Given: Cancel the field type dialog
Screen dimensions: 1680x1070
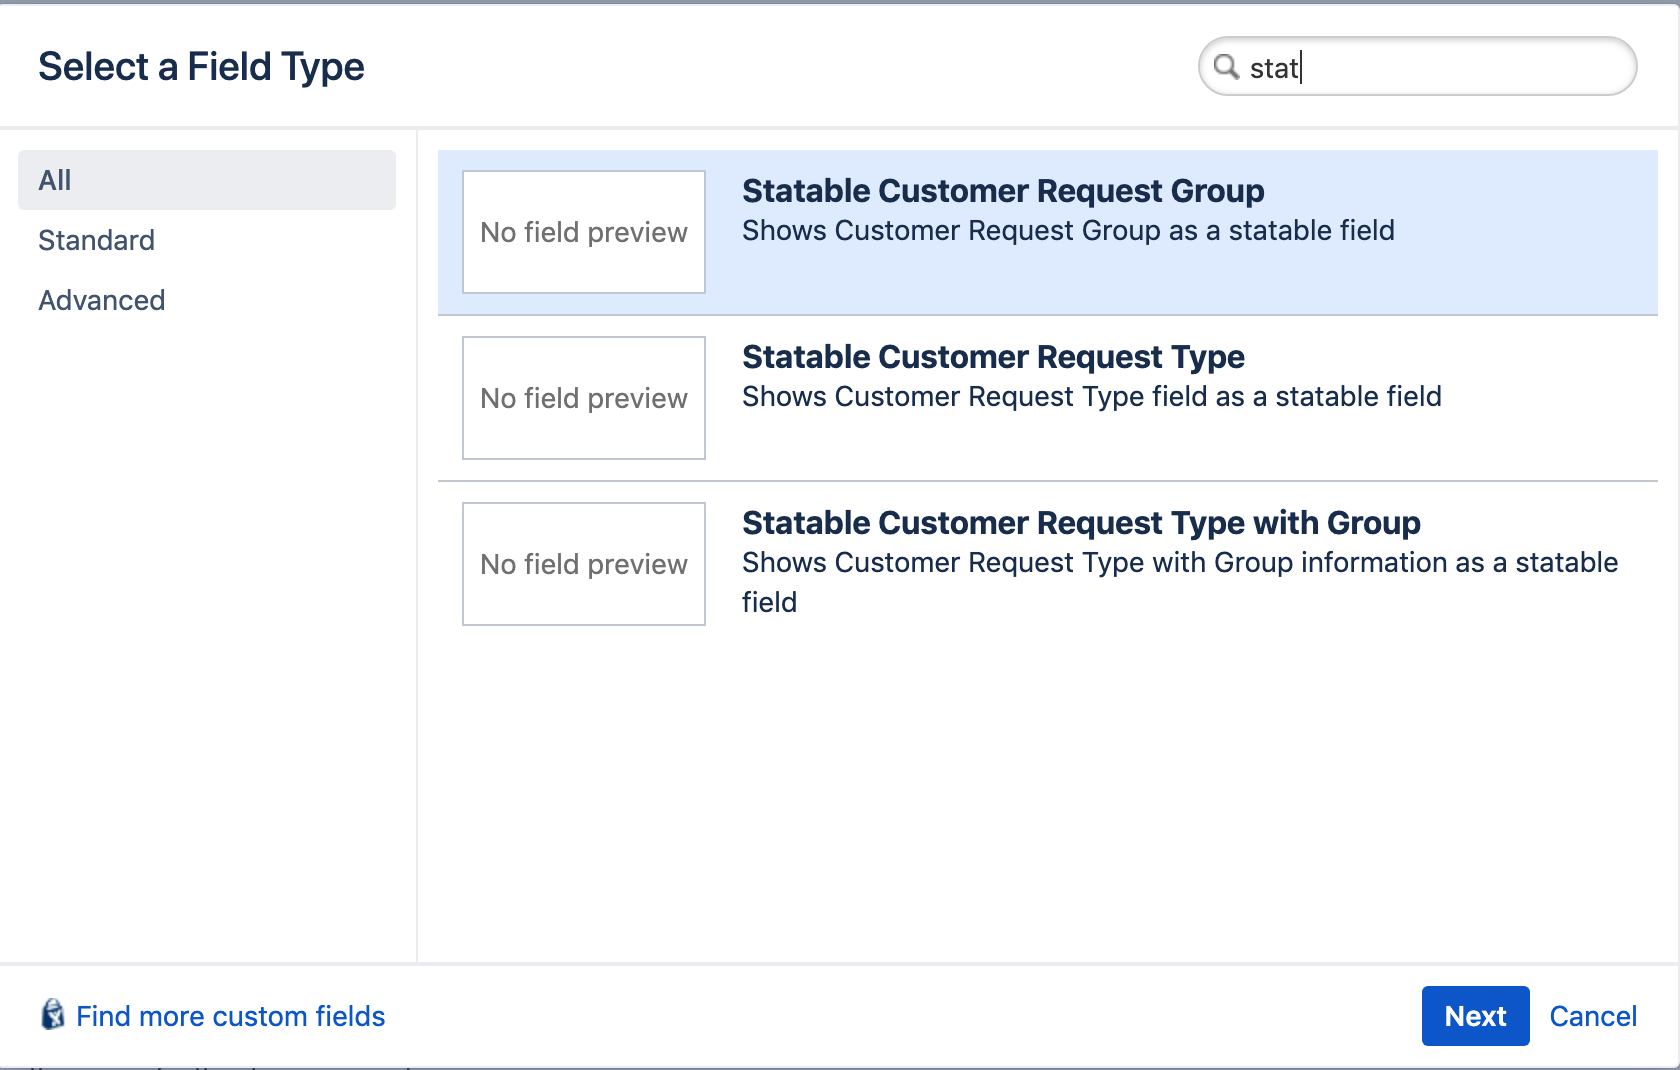Looking at the screenshot, I should click(x=1593, y=1016).
